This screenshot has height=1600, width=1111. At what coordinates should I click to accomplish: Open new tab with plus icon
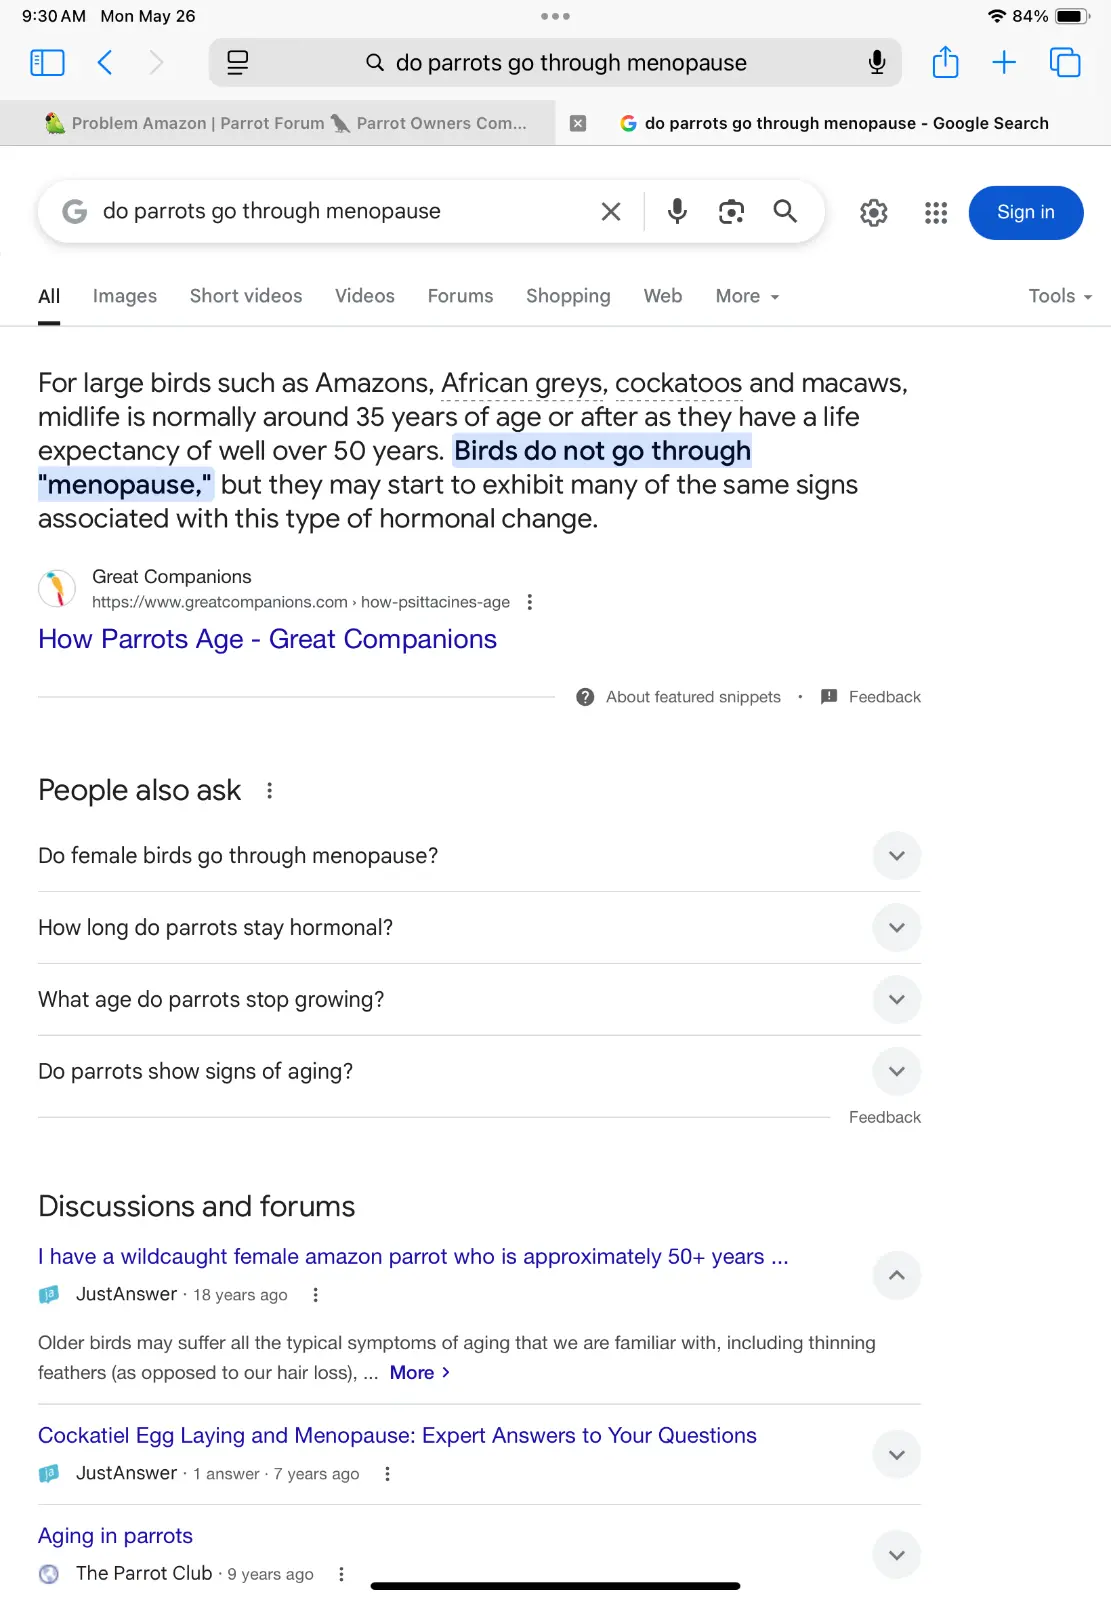1003,63
